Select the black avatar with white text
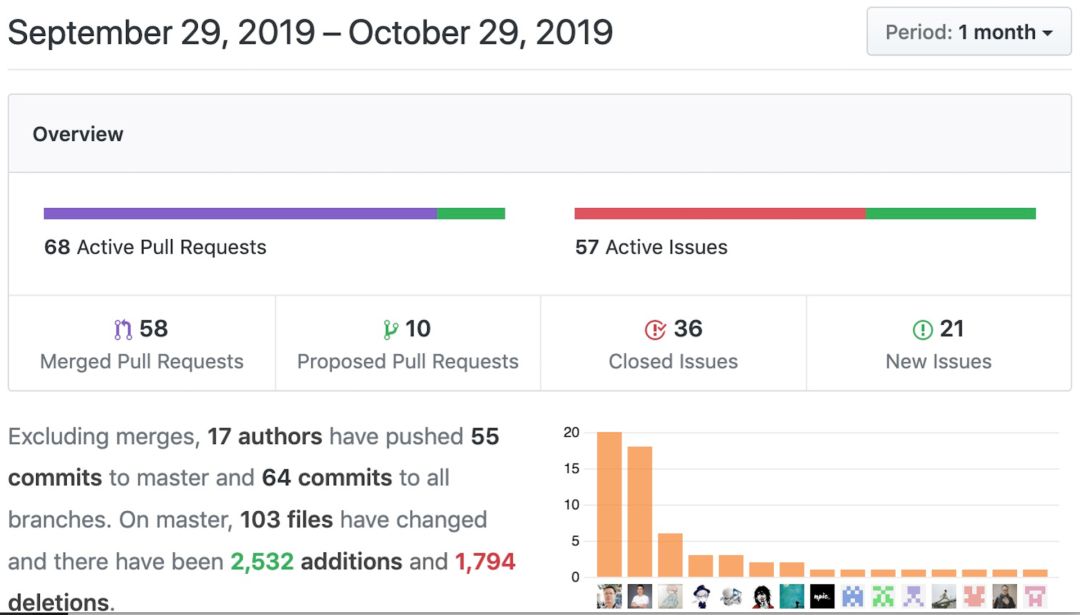Screen dimensions: 1080x615 822,596
